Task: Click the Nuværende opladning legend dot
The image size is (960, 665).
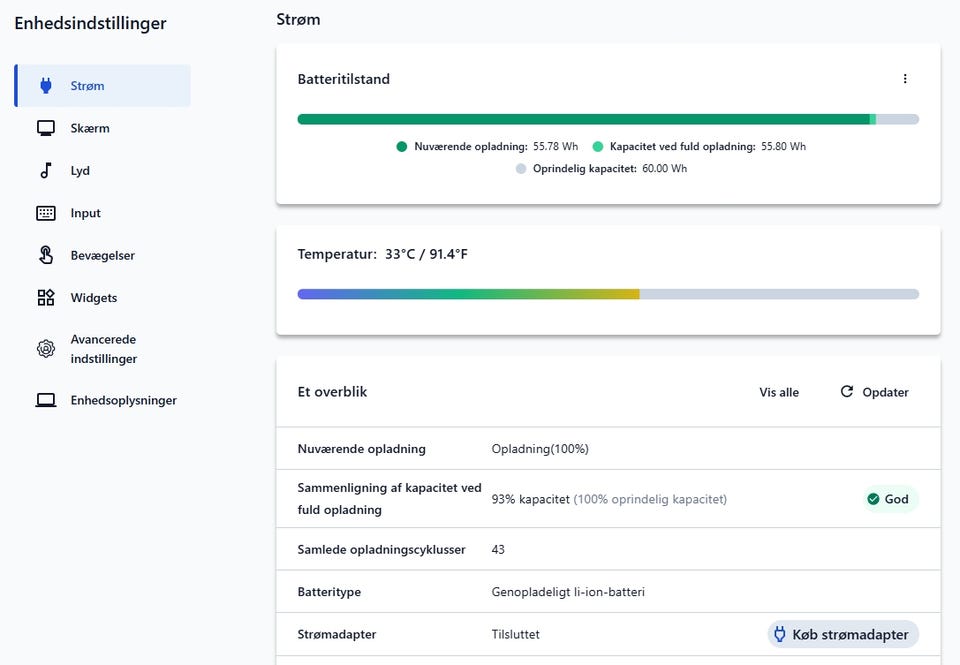Action: 402,146
